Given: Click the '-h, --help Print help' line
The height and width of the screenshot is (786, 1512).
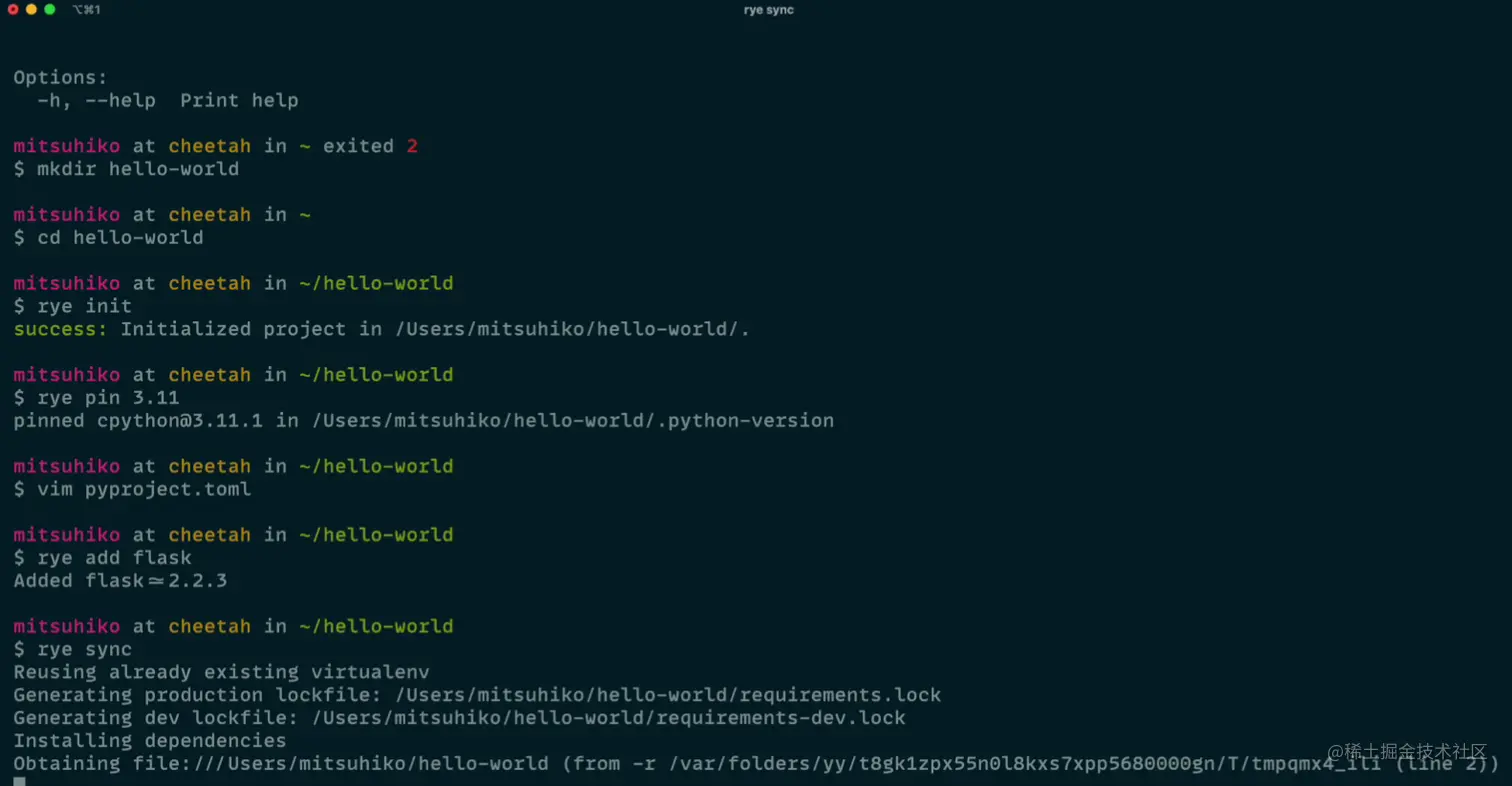Looking at the screenshot, I should tap(168, 100).
